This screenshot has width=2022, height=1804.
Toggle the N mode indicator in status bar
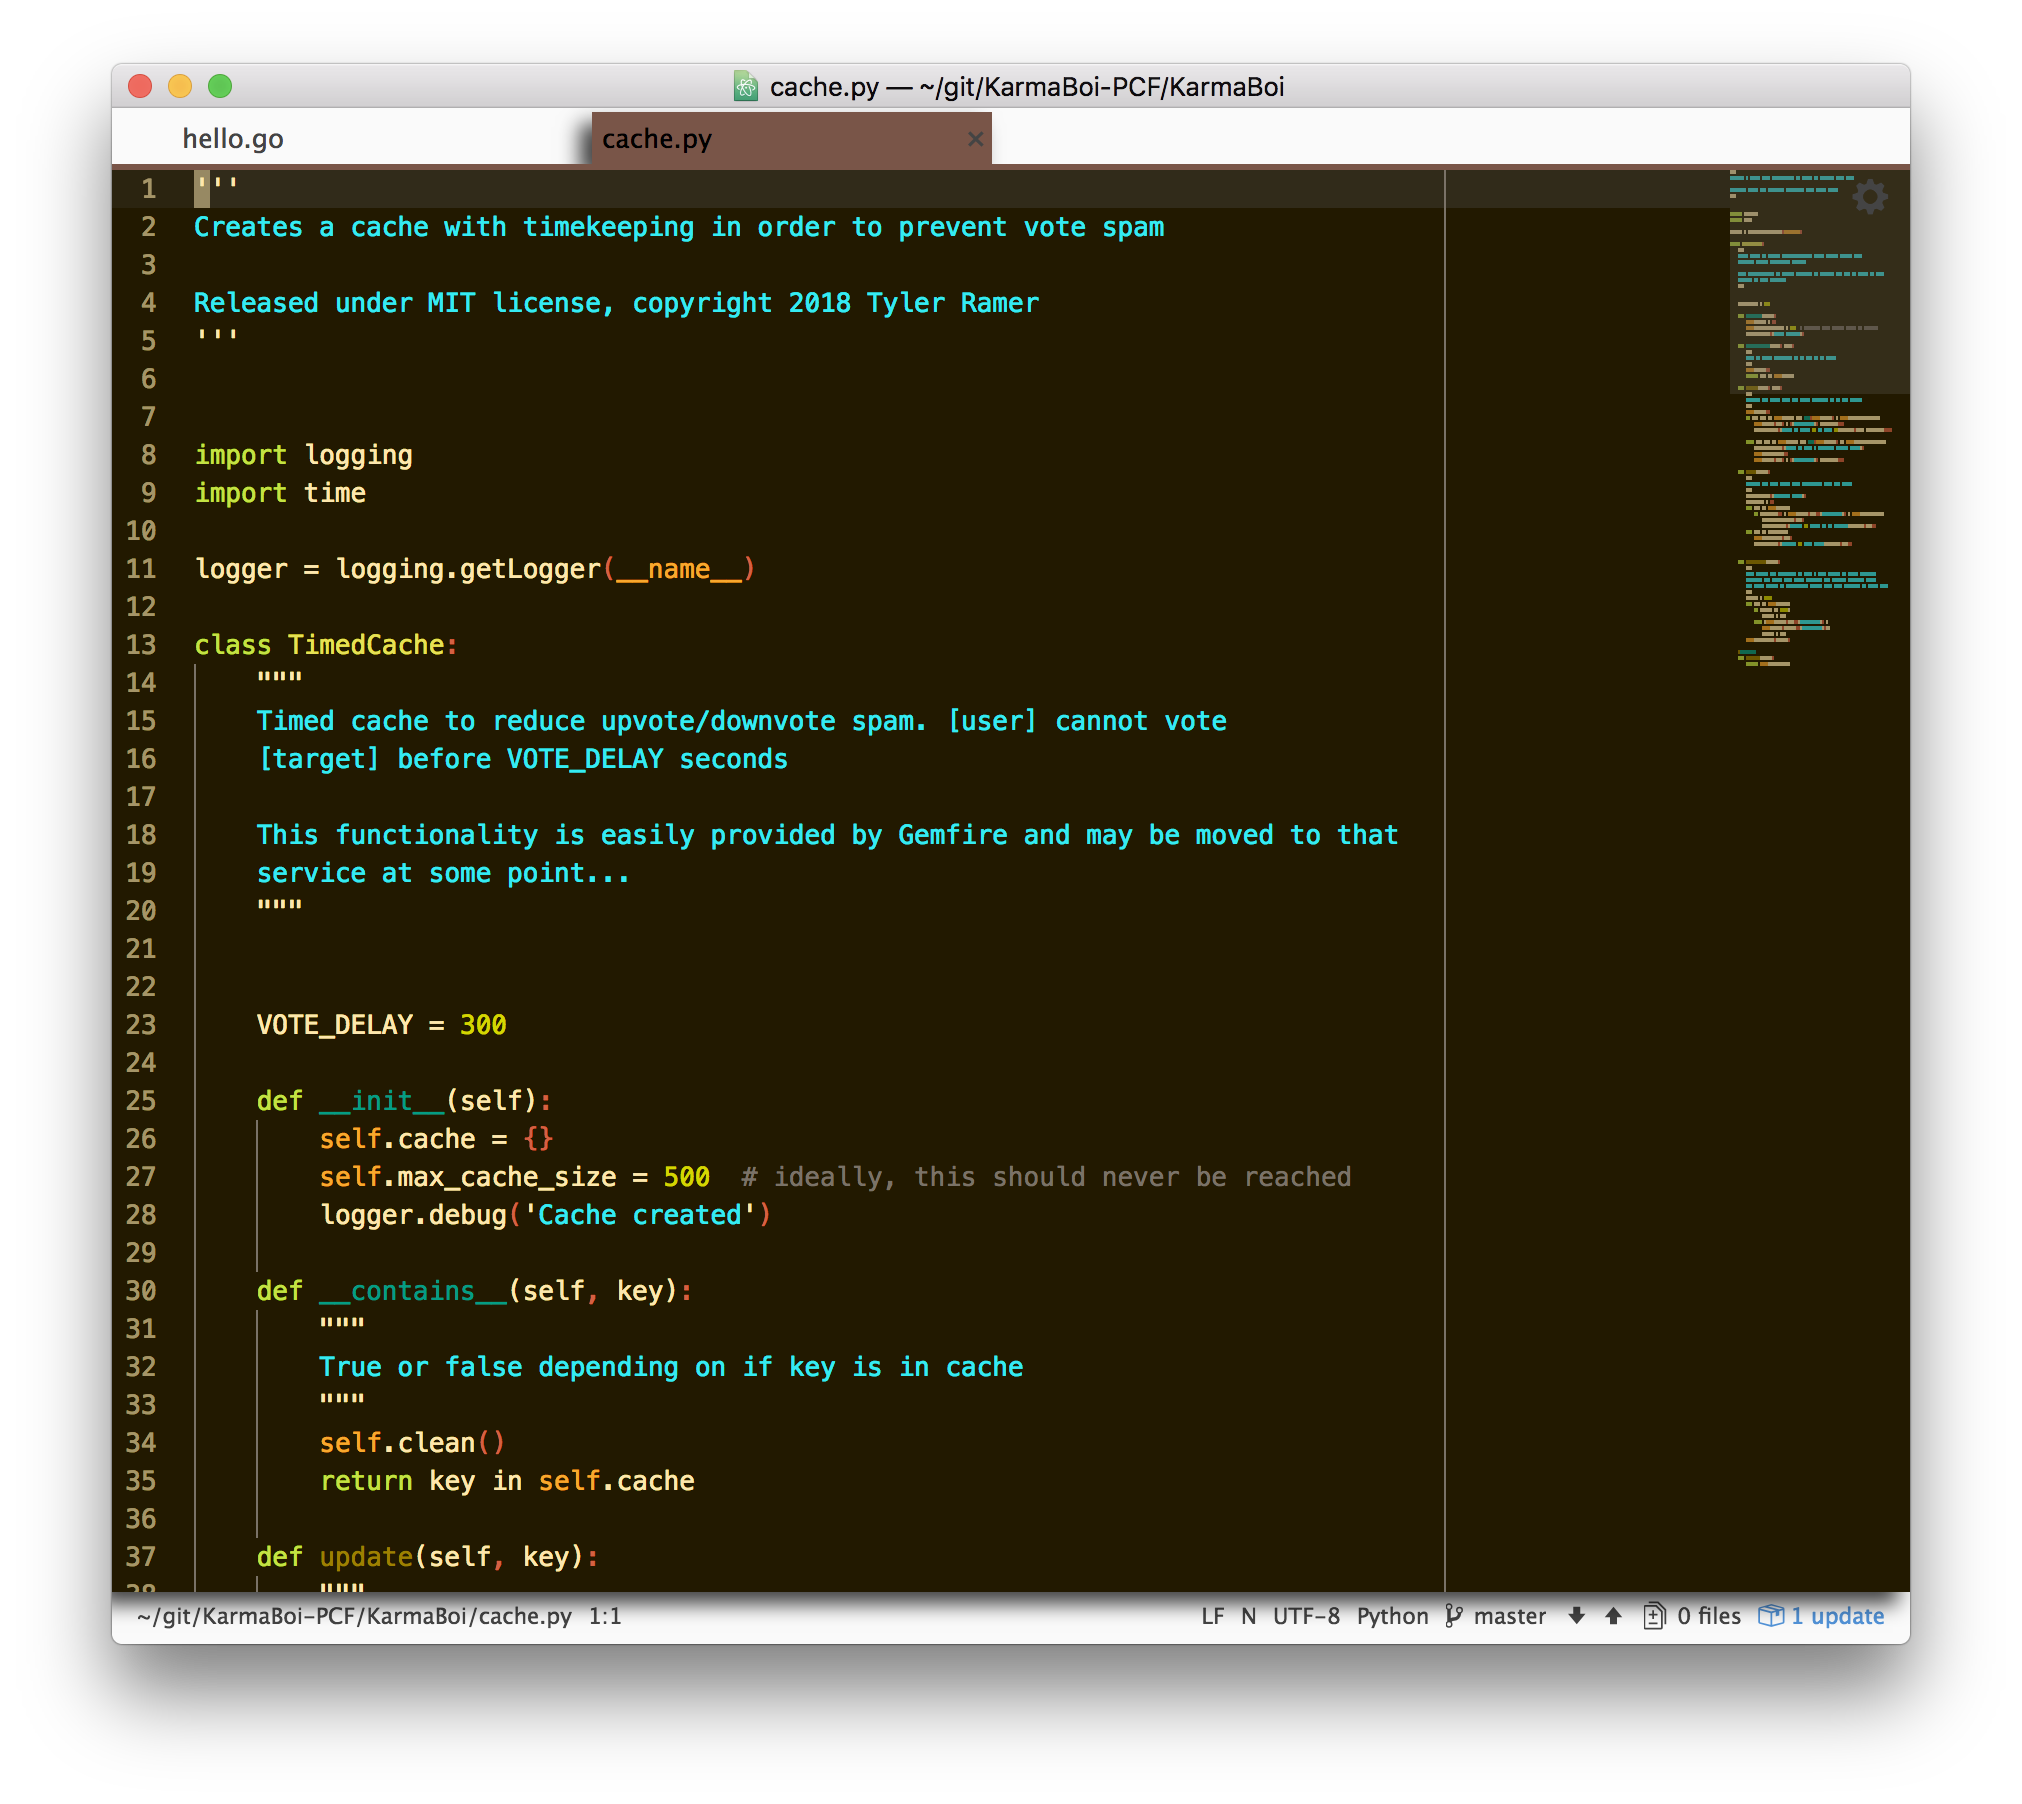pyautogui.click(x=1248, y=1616)
